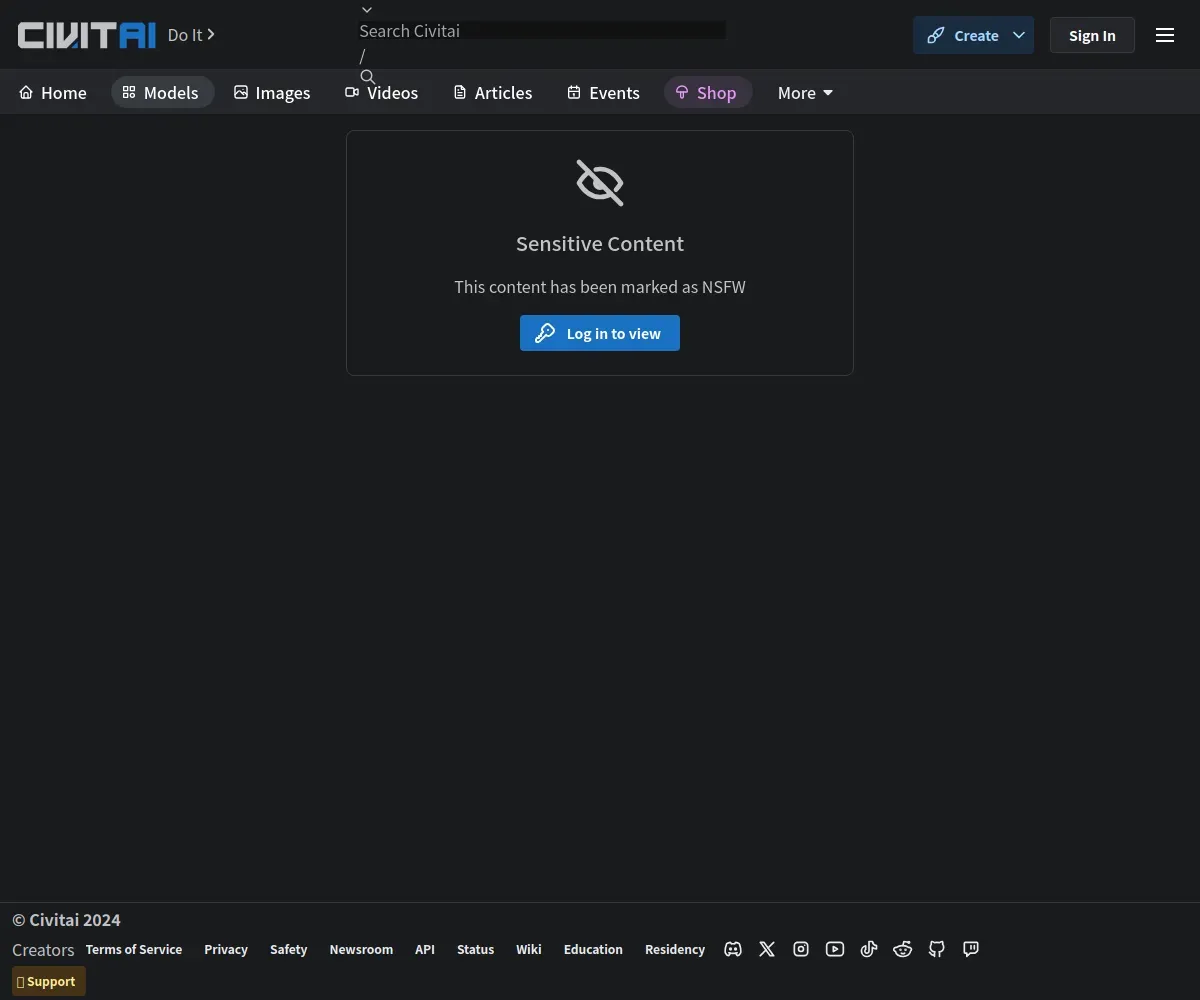Focus the Search Civitai input field
Image resolution: width=1200 pixels, height=1000 pixels.
[x=542, y=31]
